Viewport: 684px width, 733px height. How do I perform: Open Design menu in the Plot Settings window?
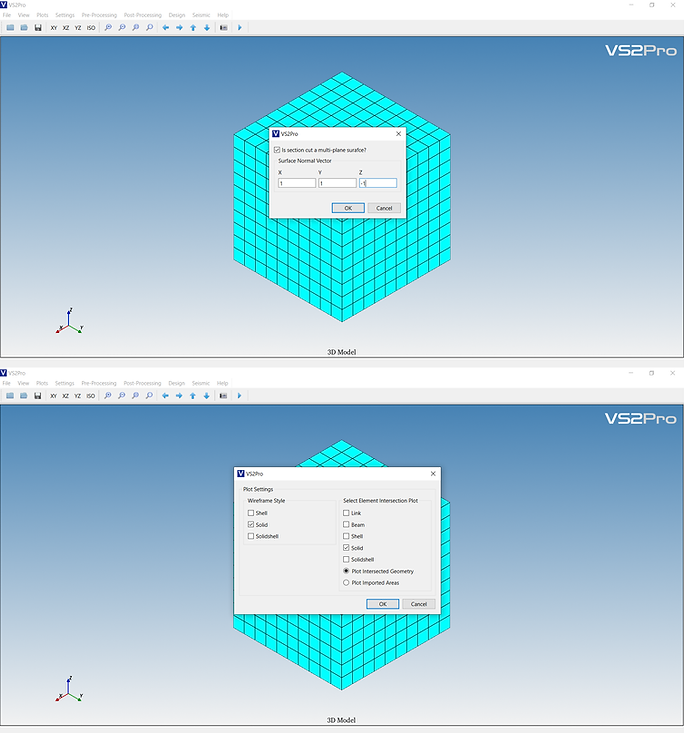tap(177, 383)
